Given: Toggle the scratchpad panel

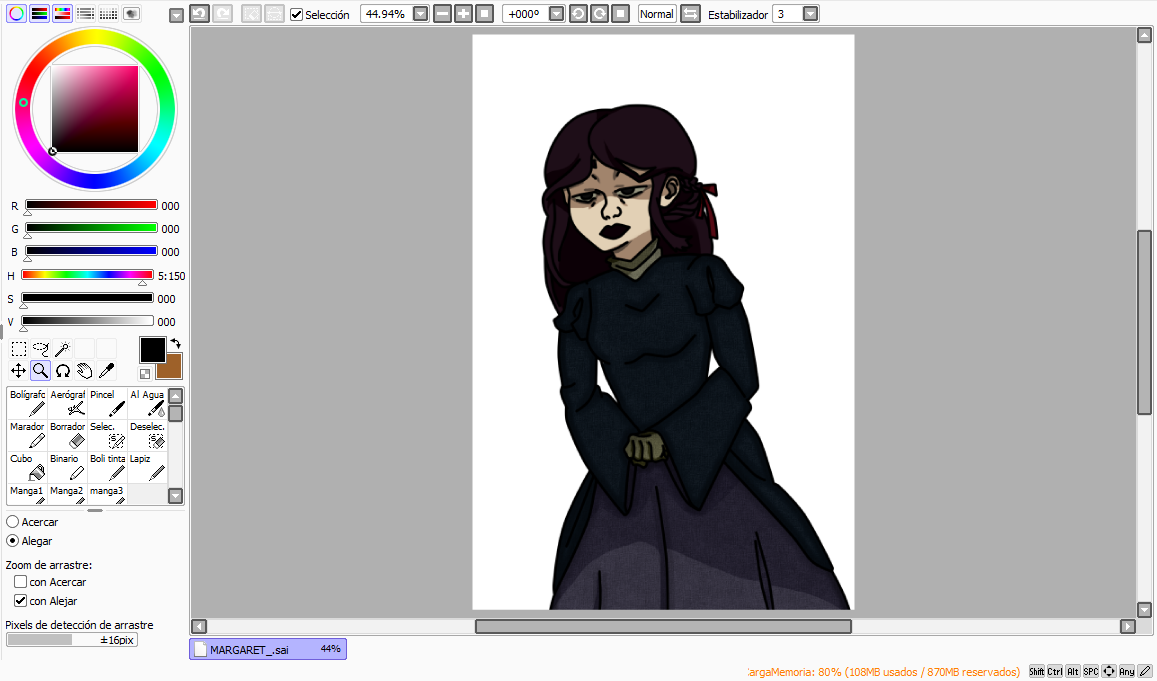Looking at the screenshot, I should [x=131, y=13].
